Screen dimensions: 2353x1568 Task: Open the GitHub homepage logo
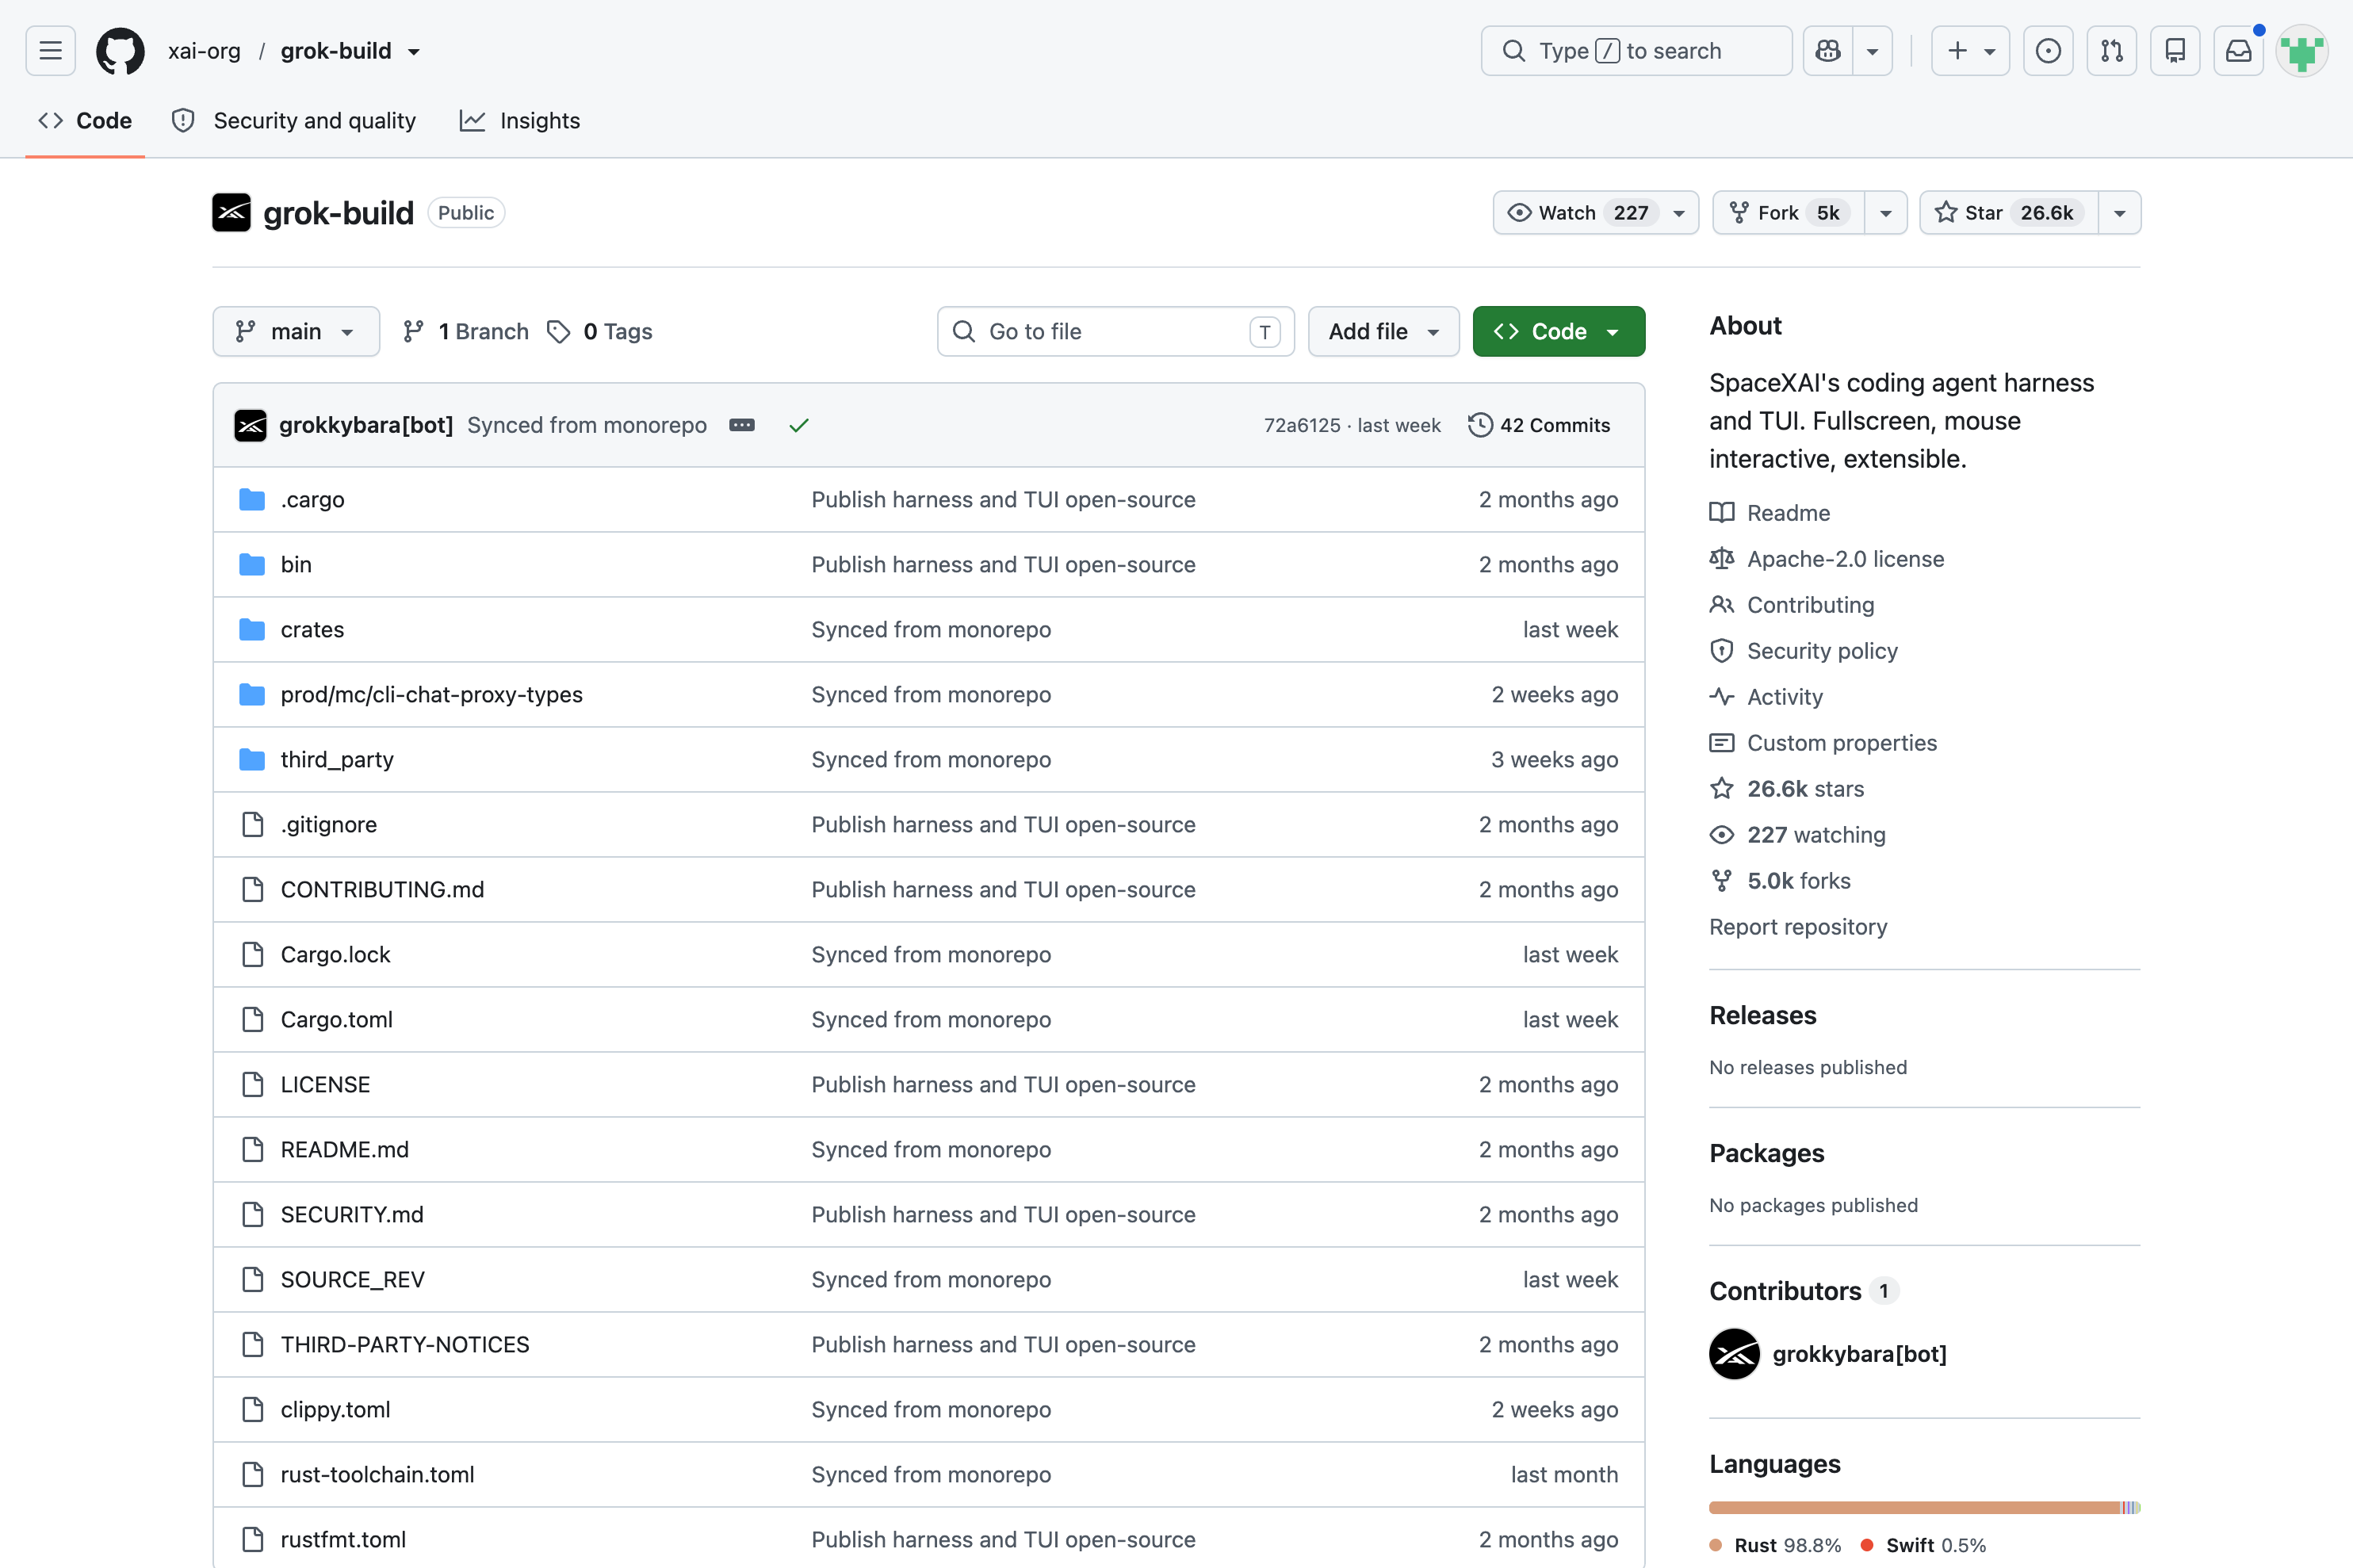pos(120,51)
